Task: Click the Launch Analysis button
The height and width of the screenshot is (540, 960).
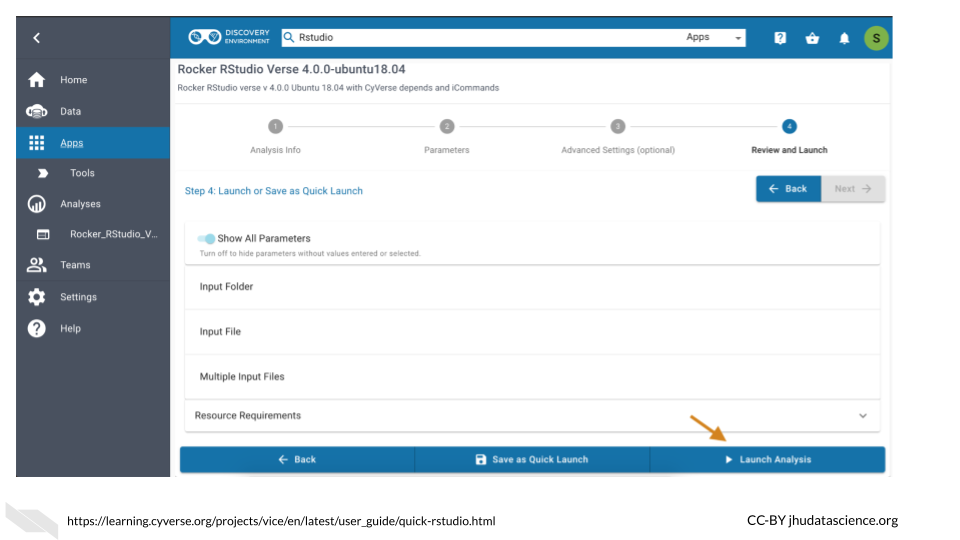Action: point(767,460)
